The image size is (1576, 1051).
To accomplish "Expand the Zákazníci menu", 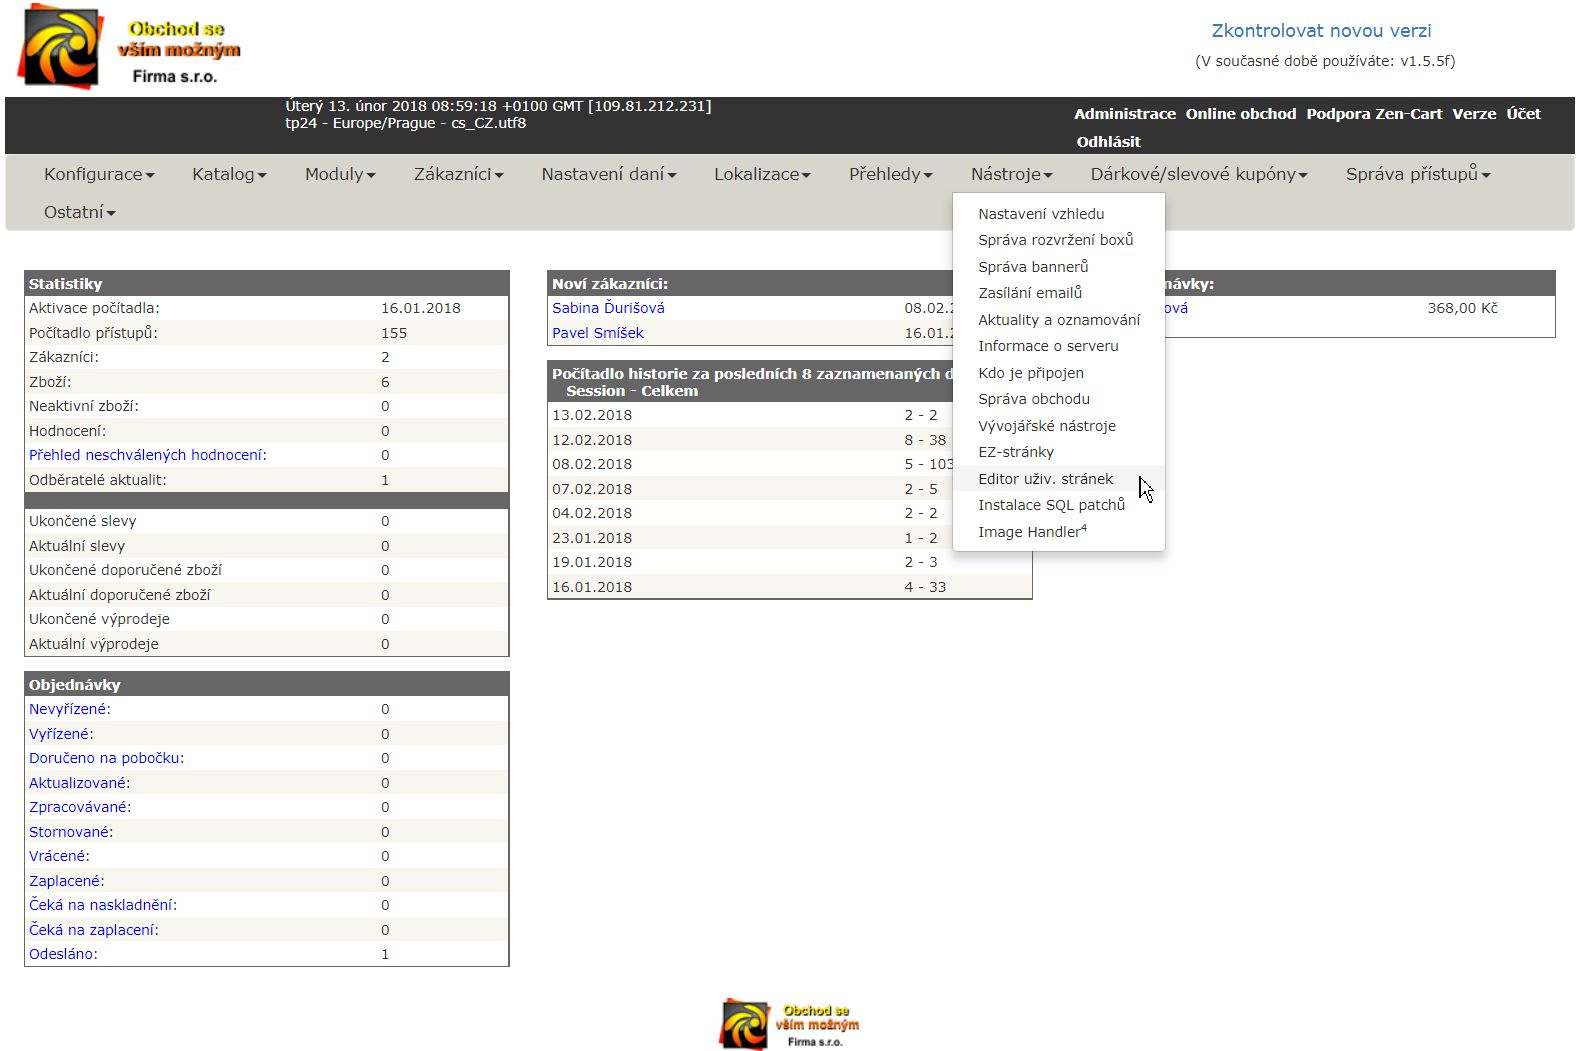I will (x=458, y=174).
